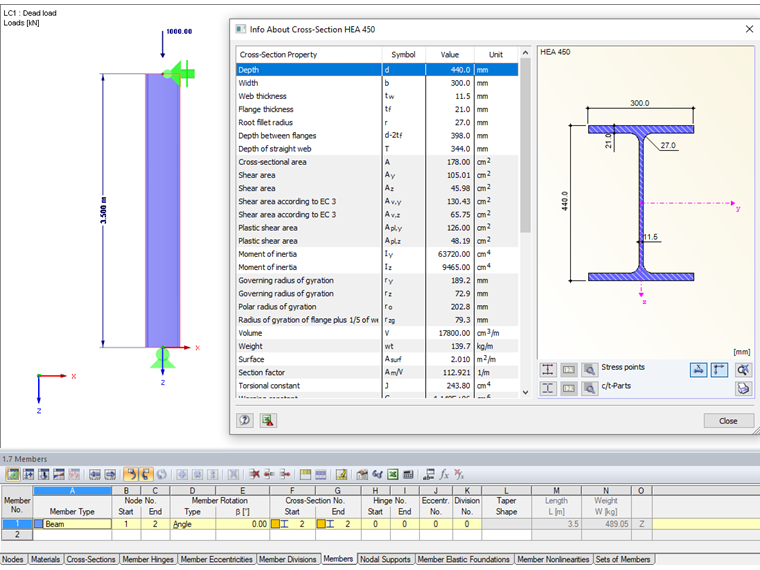Click the help icon in the dialog footer
This screenshot has height=570, width=760.
click(245, 421)
